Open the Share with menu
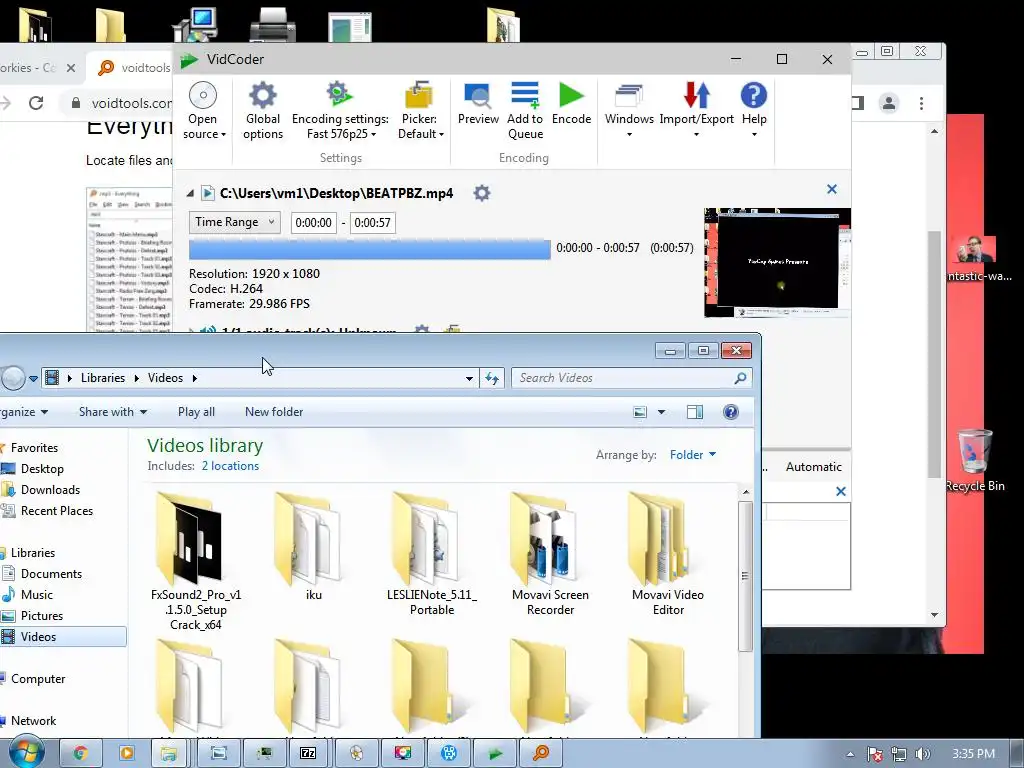Image resolution: width=1024 pixels, height=768 pixels. [112, 412]
